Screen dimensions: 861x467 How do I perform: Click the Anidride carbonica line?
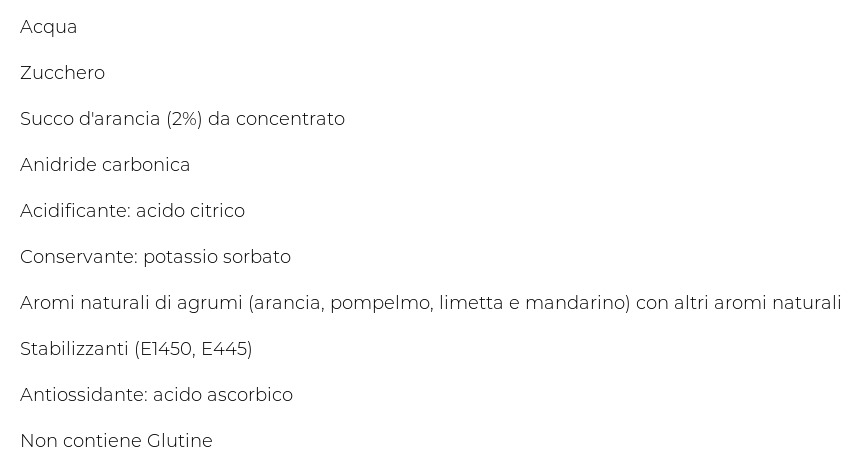pyautogui.click(x=105, y=165)
